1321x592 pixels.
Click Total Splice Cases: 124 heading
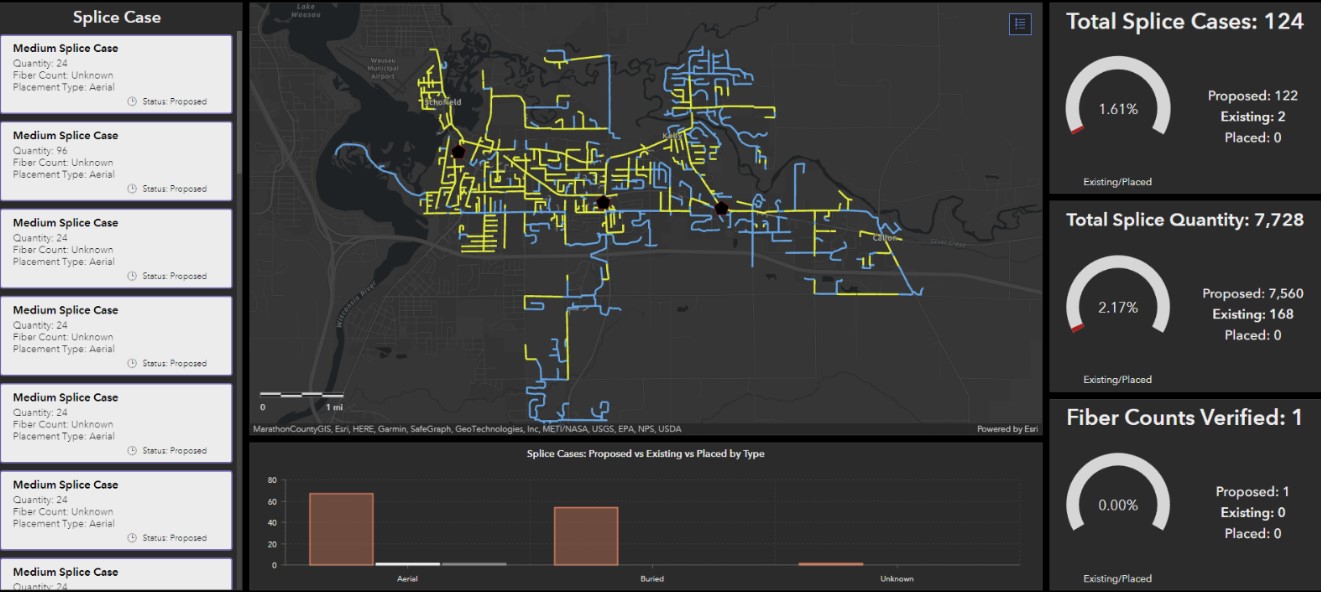coord(1185,21)
